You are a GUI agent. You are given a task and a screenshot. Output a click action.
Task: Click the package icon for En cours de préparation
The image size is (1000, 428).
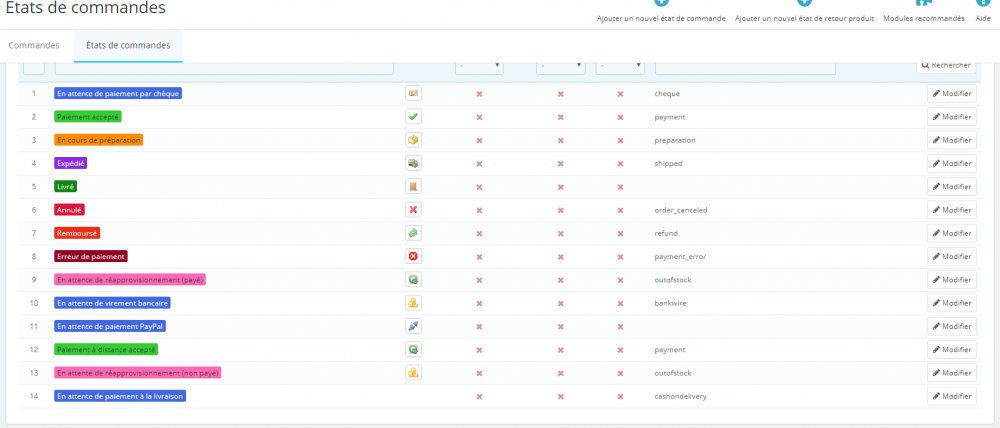(x=413, y=140)
